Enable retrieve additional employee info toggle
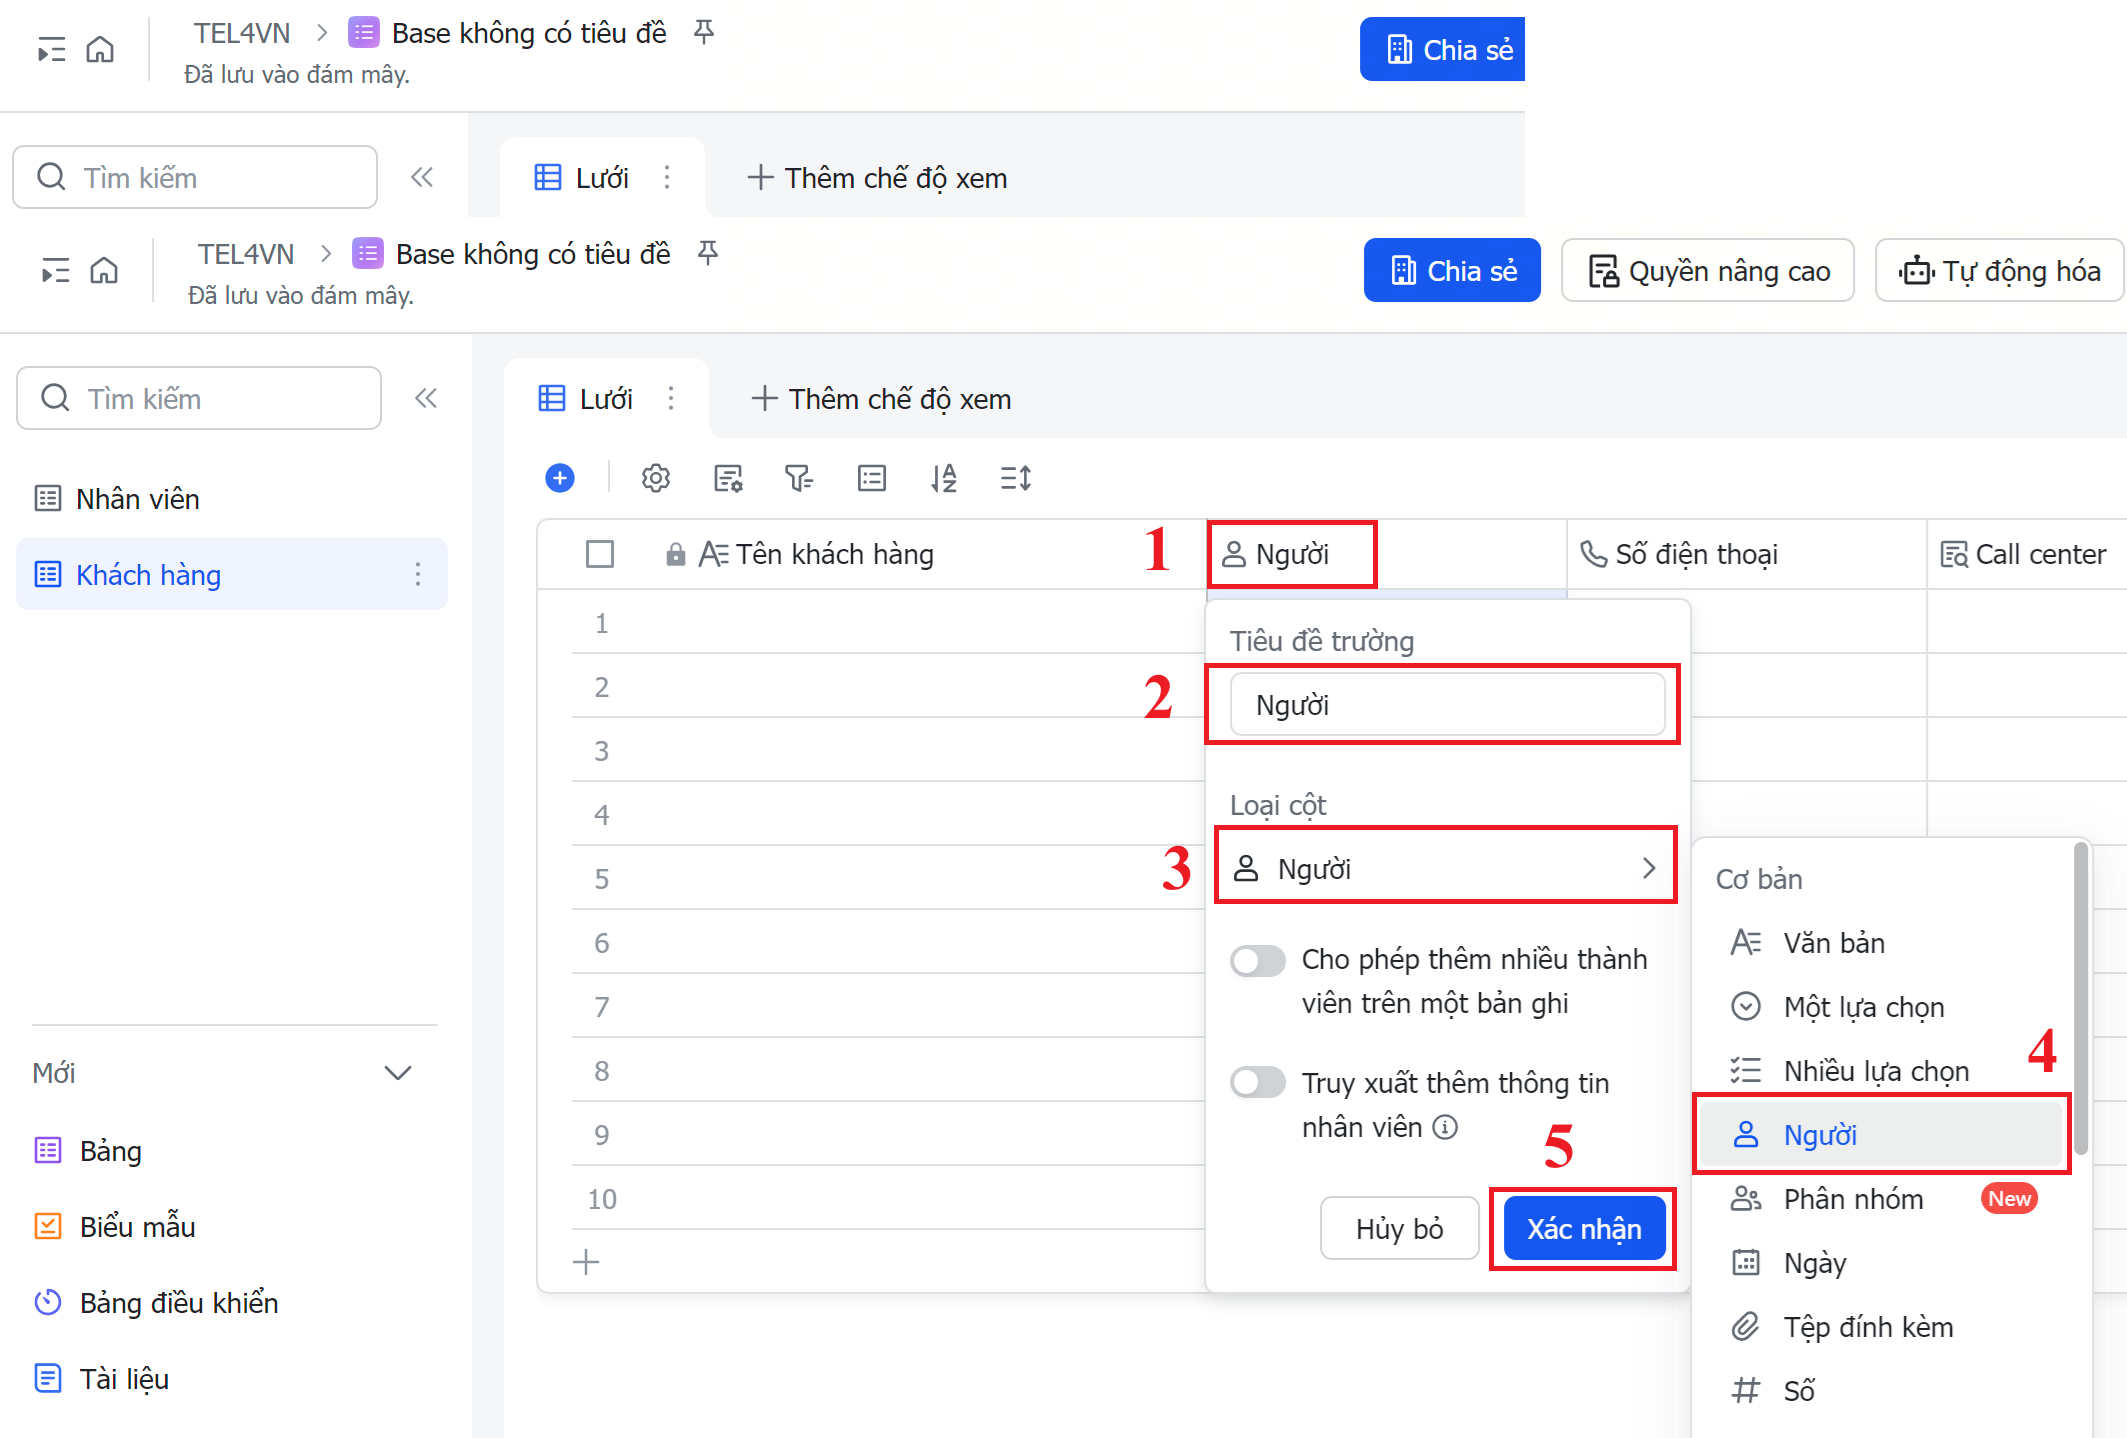Viewport: 2127px width, 1438px height. tap(1257, 1082)
